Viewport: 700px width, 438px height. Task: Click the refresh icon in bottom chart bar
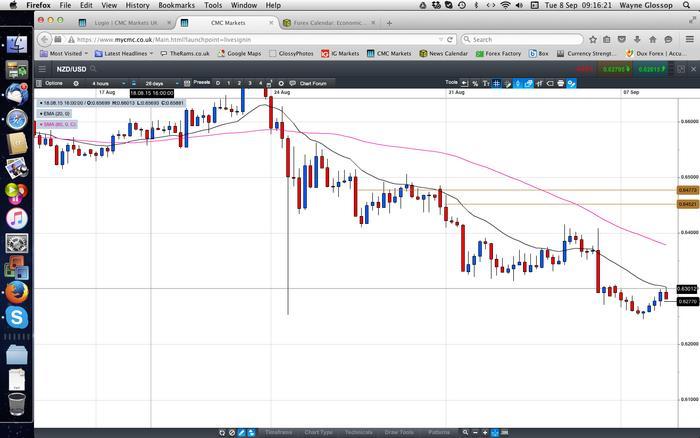point(222,433)
